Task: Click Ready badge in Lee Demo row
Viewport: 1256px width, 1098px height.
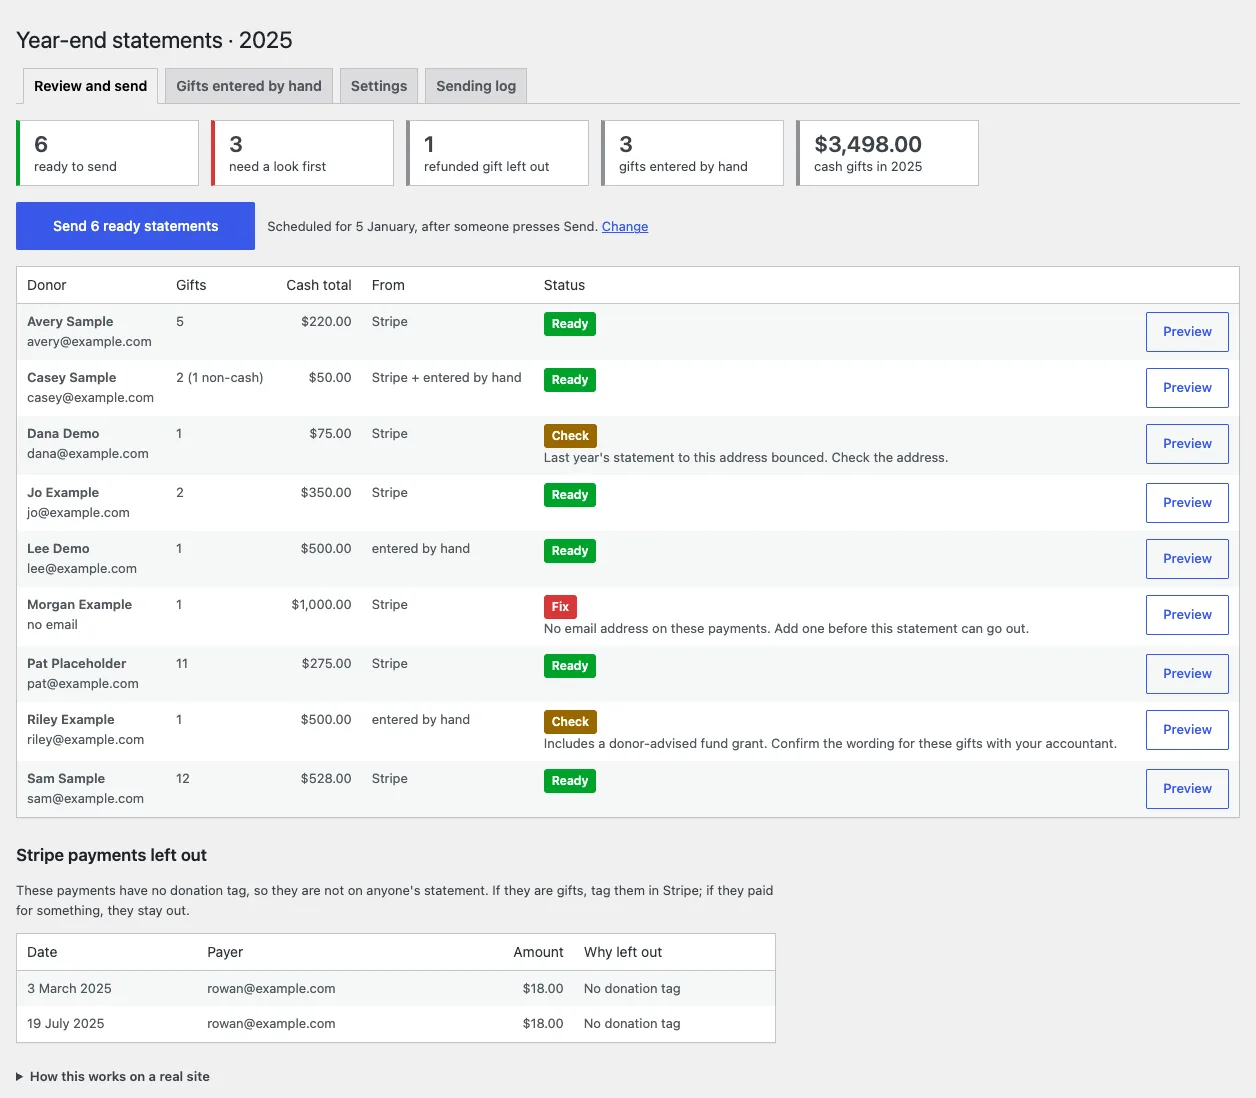Action: [570, 551]
